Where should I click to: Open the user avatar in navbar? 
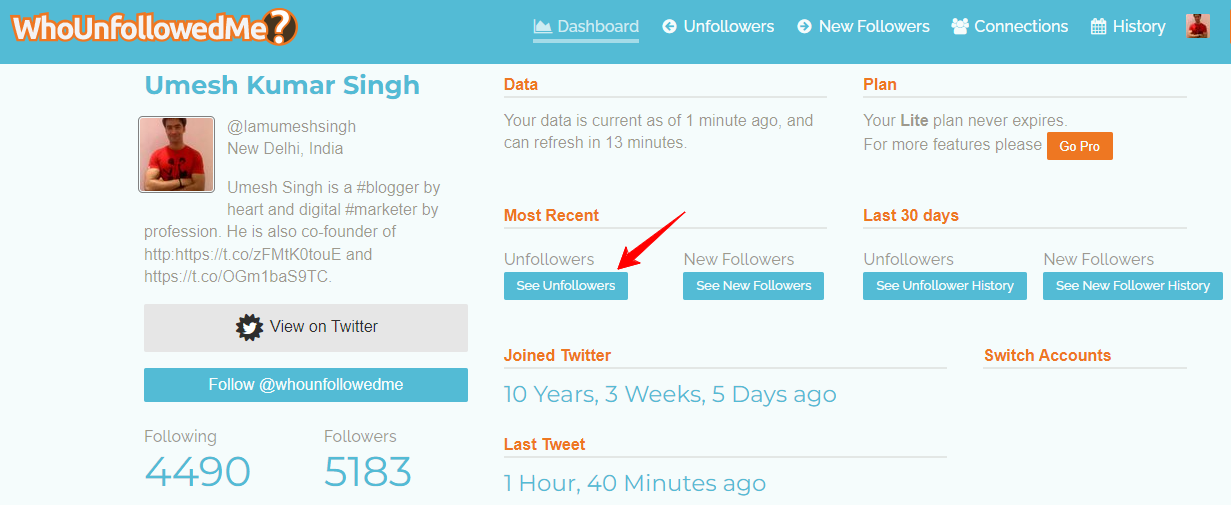tap(1197, 26)
